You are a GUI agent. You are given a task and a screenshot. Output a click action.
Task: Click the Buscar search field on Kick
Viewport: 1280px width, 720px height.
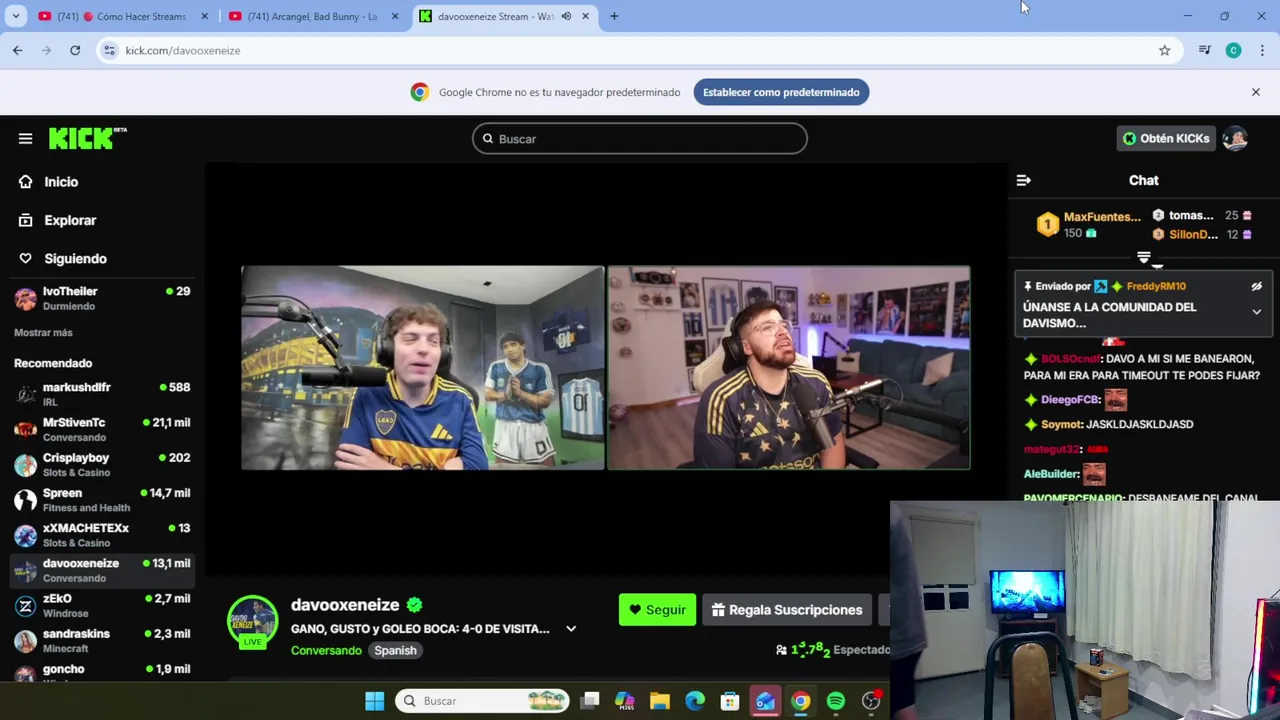tap(640, 139)
